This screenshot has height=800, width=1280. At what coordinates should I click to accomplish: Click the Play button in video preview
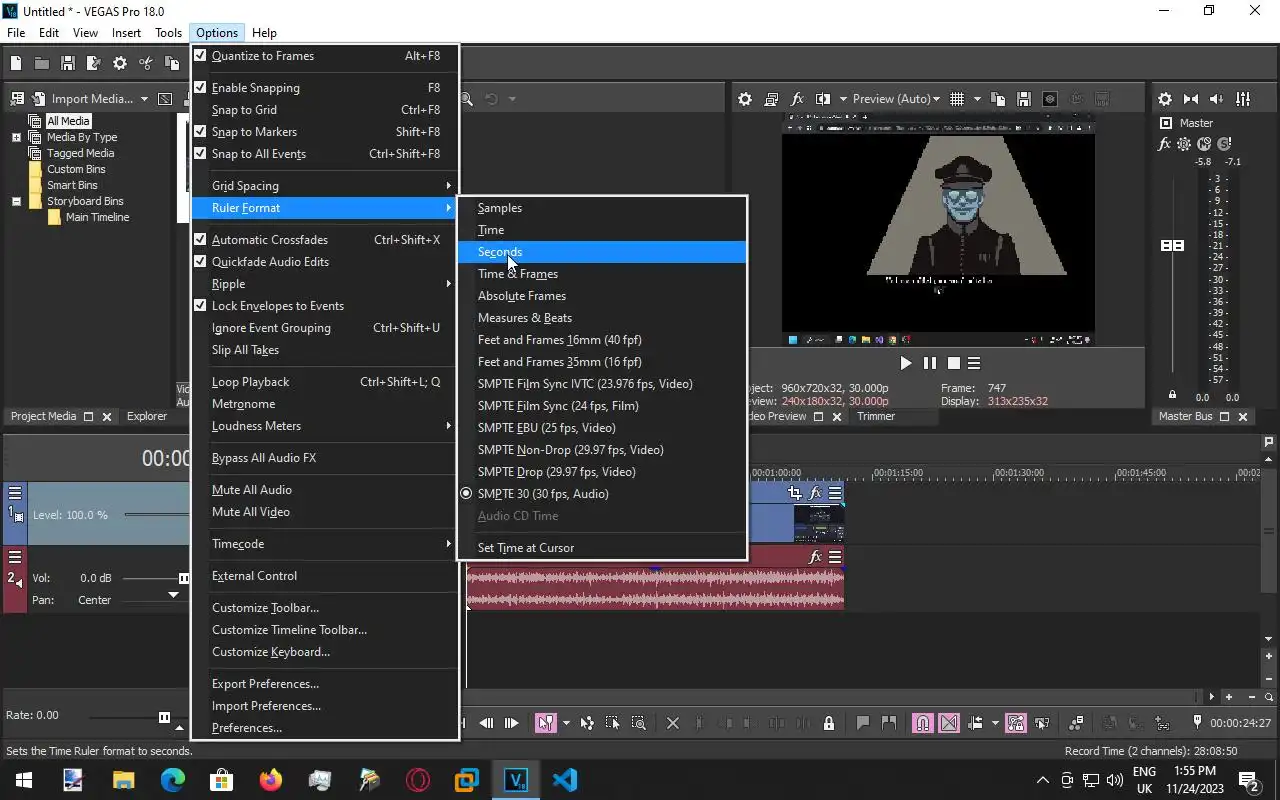[906, 363]
